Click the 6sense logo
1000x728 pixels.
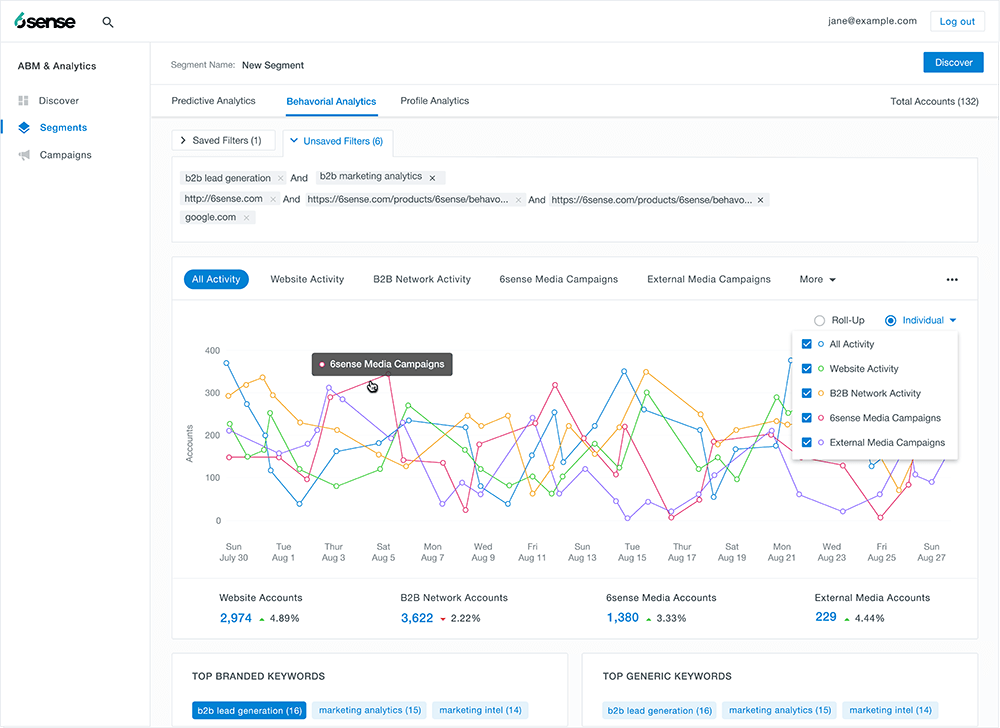coord(45,21)
